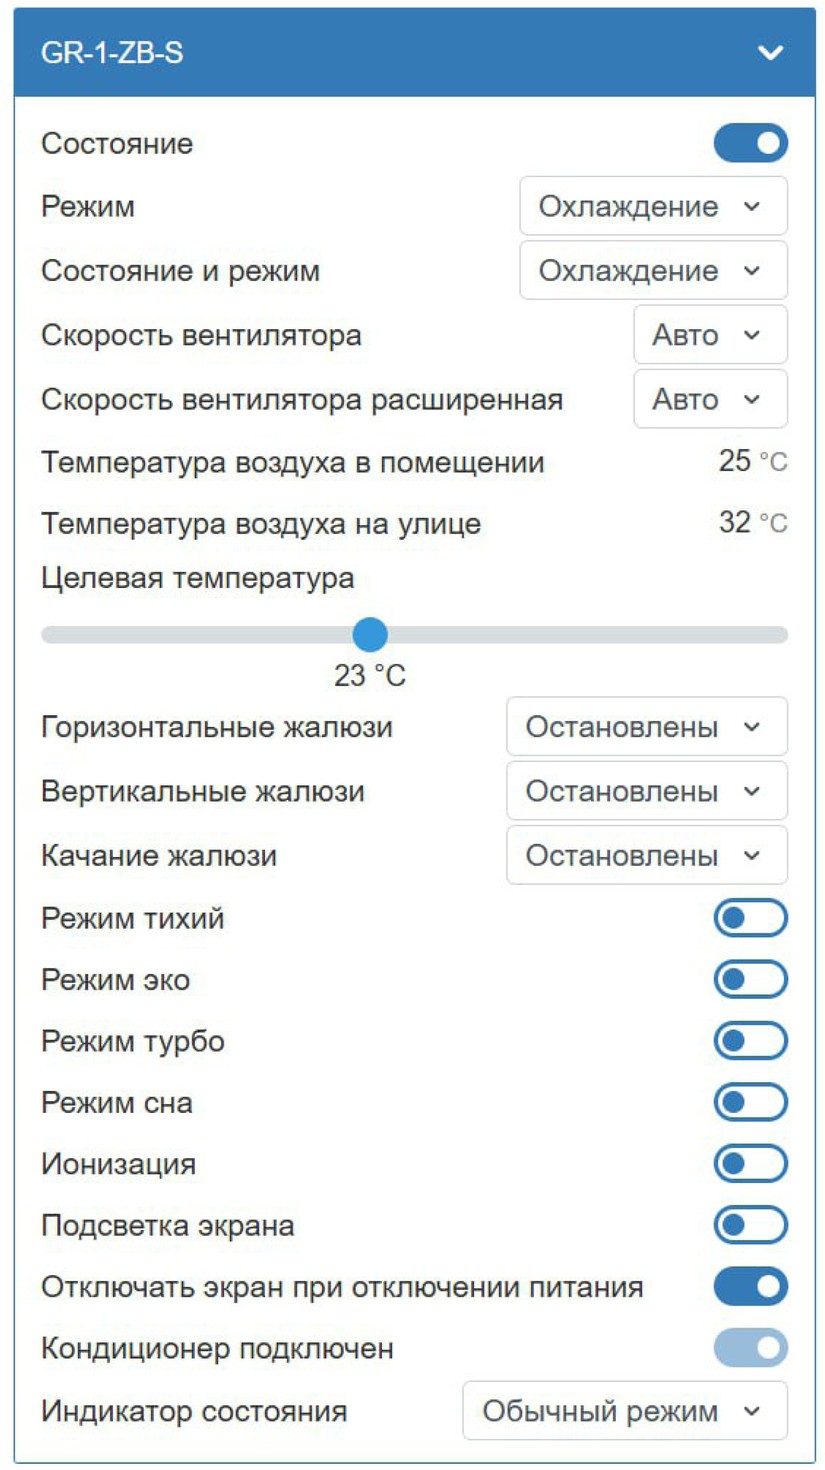The width and height of the screenshot is (825, 1470).
Task: Open the «Качание жалюзи» dropdown
Action: click(x=646, y=855)
